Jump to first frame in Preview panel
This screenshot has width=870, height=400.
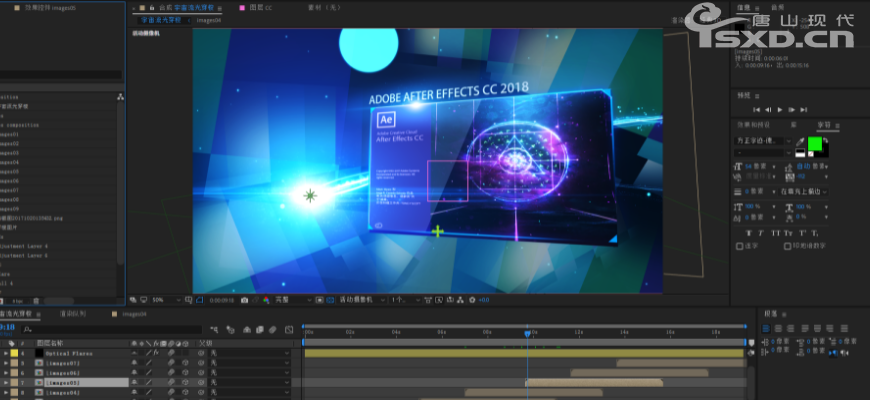[x=756, y=110]
